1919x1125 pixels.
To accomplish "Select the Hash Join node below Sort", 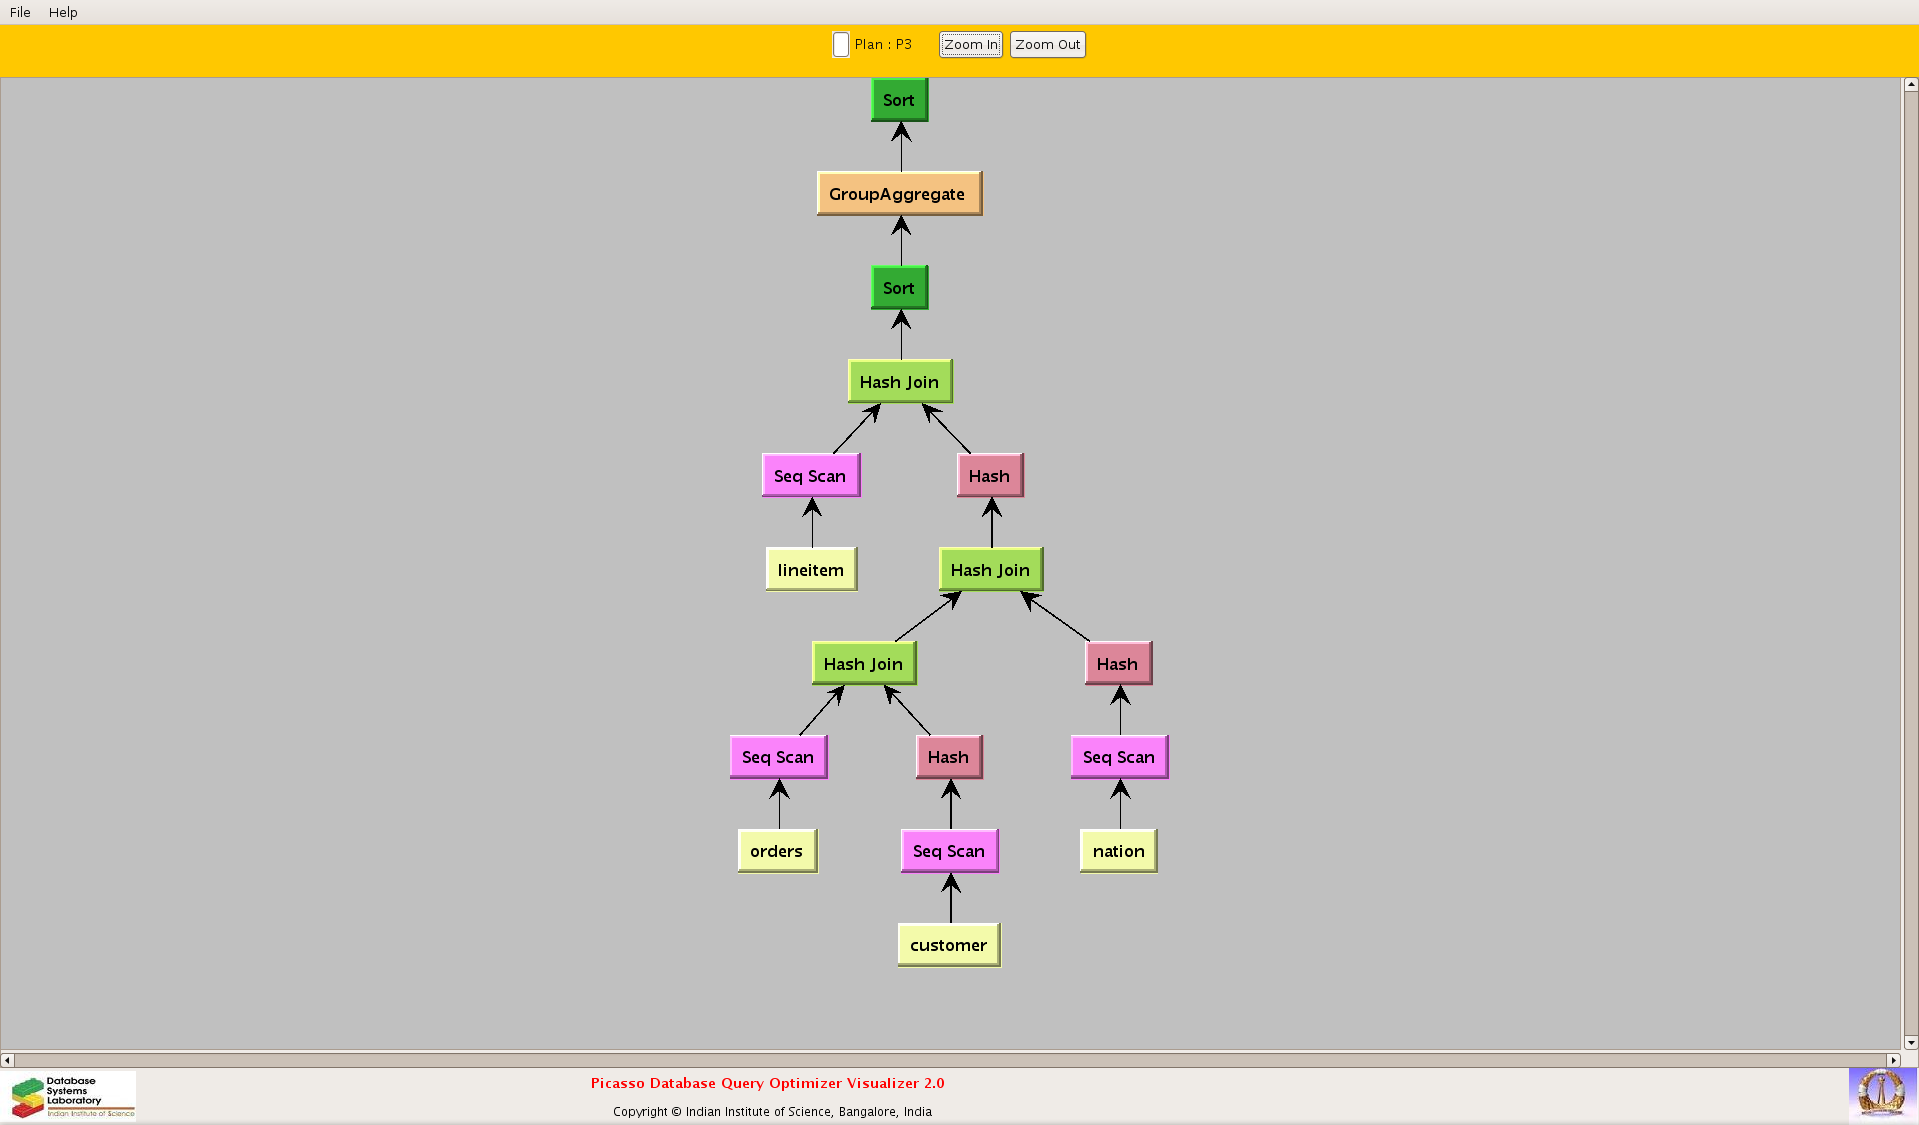I will [x=899, y=382].
